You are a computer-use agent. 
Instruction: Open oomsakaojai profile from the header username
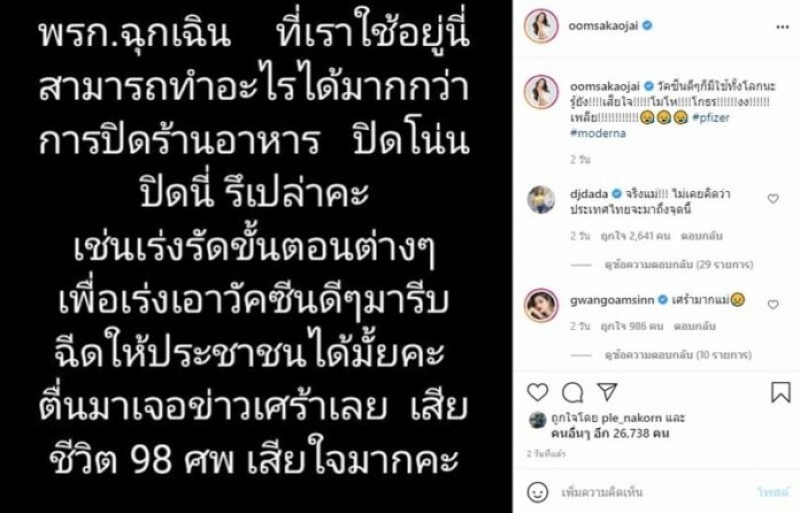click(603, 26)
